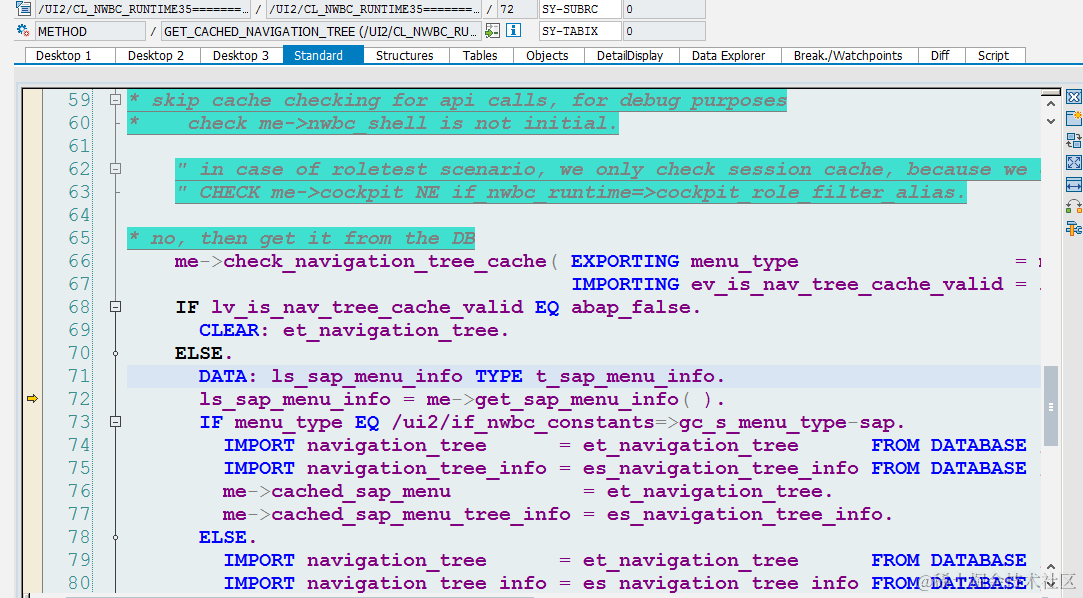Collapse the IF block at line 68
Image resolution: width=1083 pixels, height=598 pixels.
pyautogui.click(x=115, y=307)
